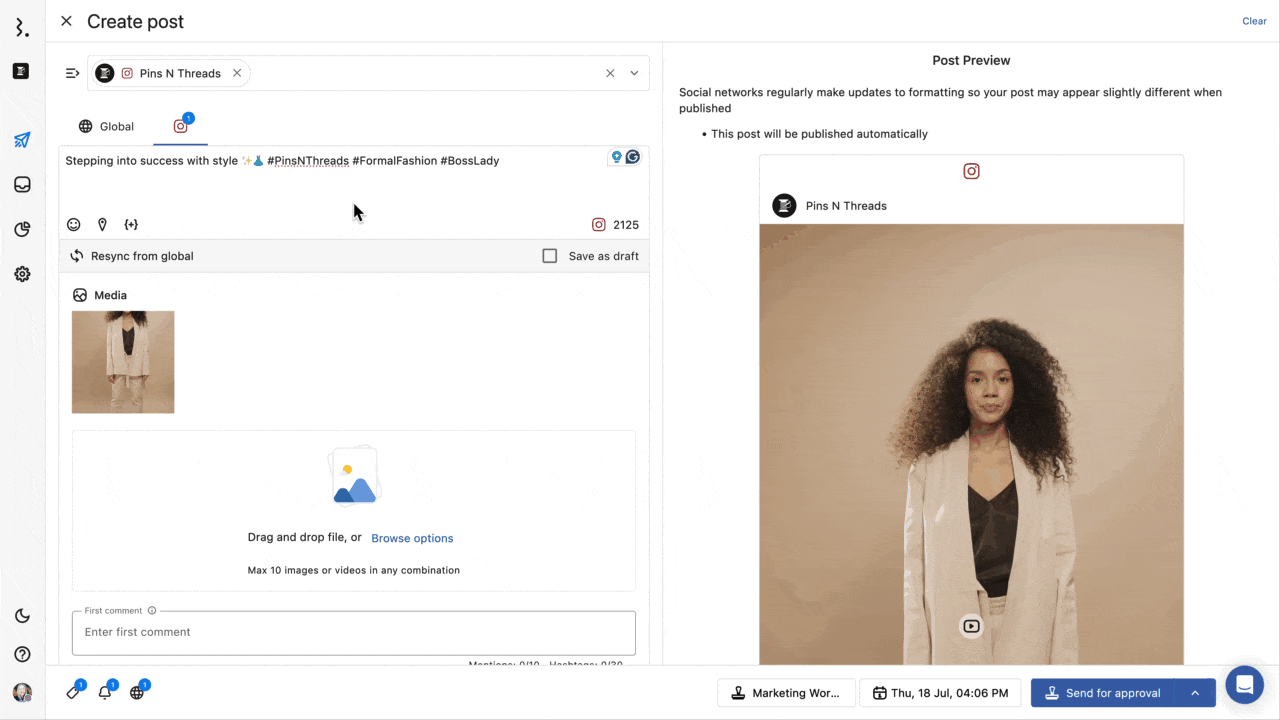The height and width of the screenshot is (720, 1280).
Task: Enable the Save as draft checkbox
Action: click(x=550, y=256)
